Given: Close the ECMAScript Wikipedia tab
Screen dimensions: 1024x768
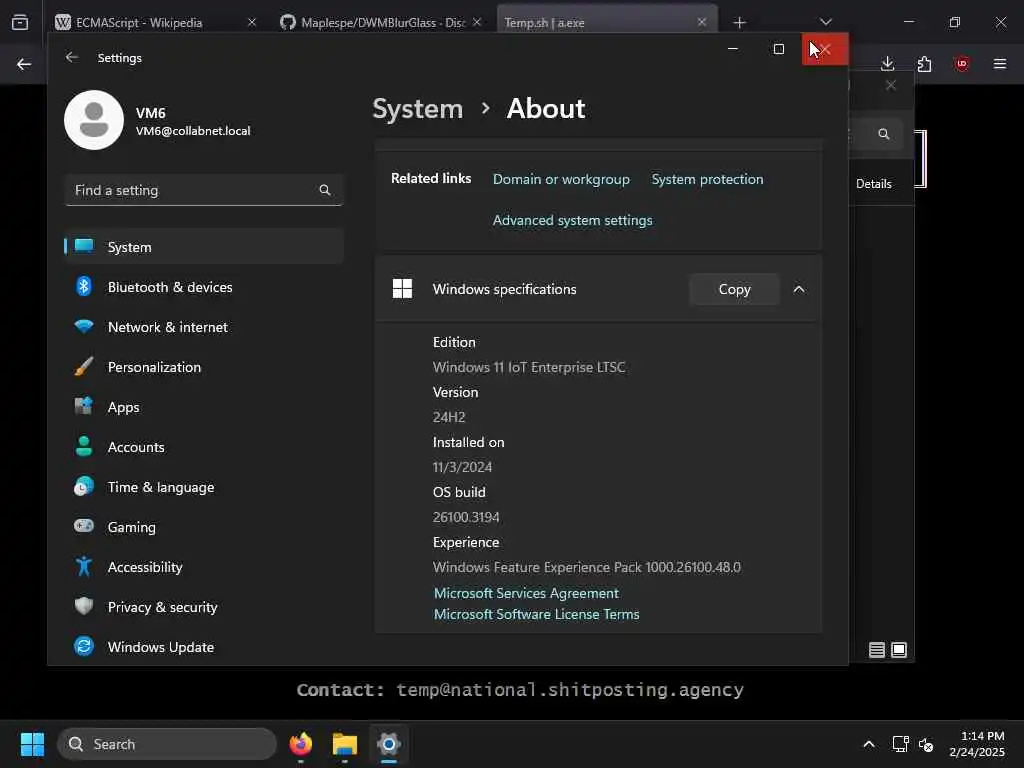Looking at the screenshot, I should (252, 22).
